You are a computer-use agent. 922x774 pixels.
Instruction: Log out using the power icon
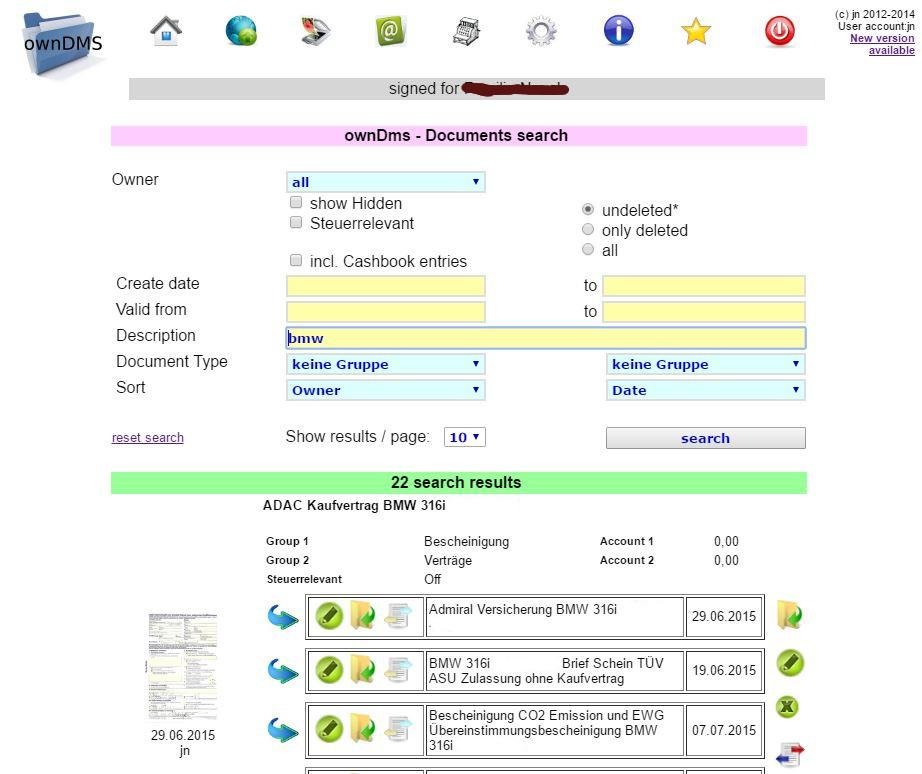coord(779,31)
